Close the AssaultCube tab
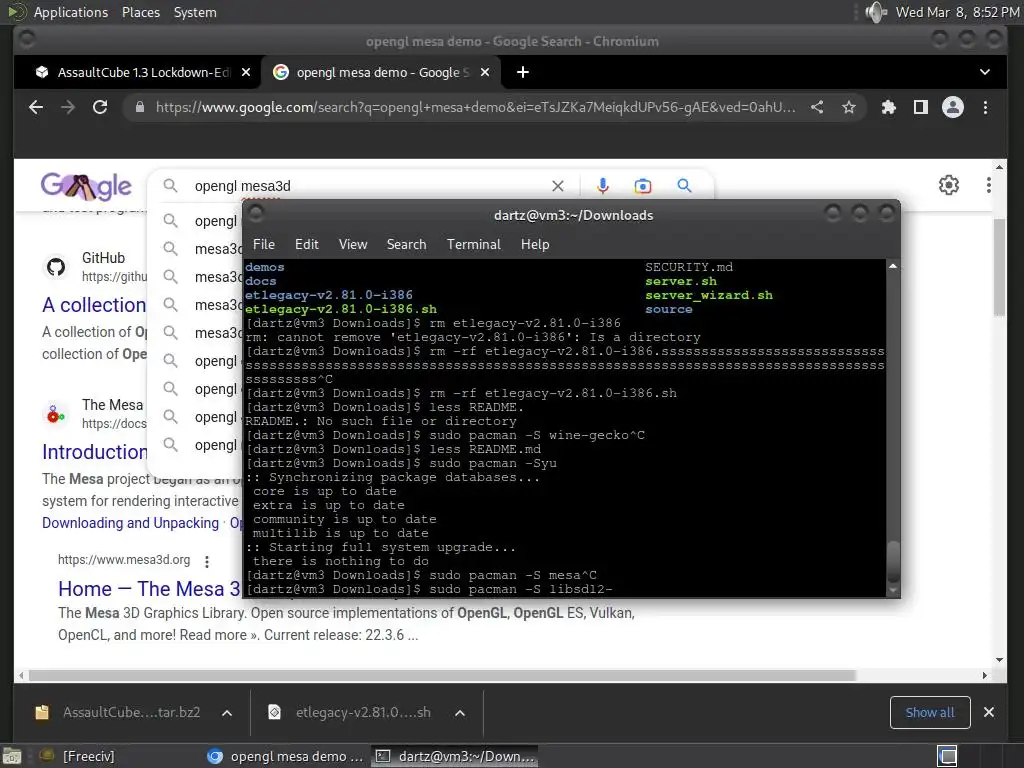The height and width of the screenshot is (768, 1024). [246, 72]
